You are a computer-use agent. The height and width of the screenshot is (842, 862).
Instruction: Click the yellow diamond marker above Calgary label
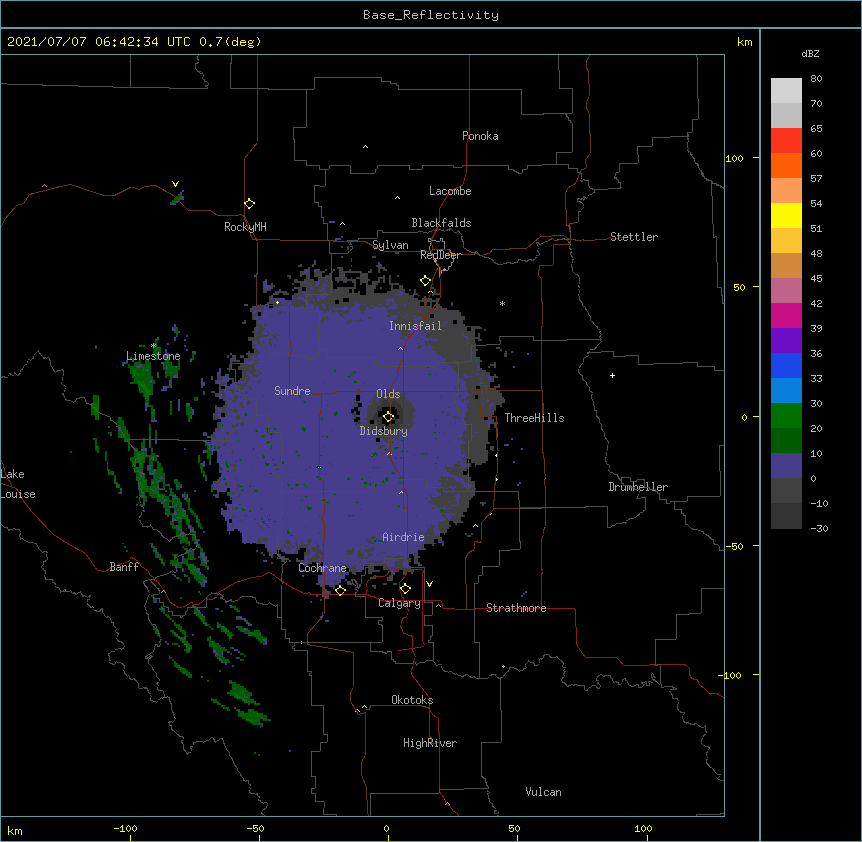pos(405,589)
